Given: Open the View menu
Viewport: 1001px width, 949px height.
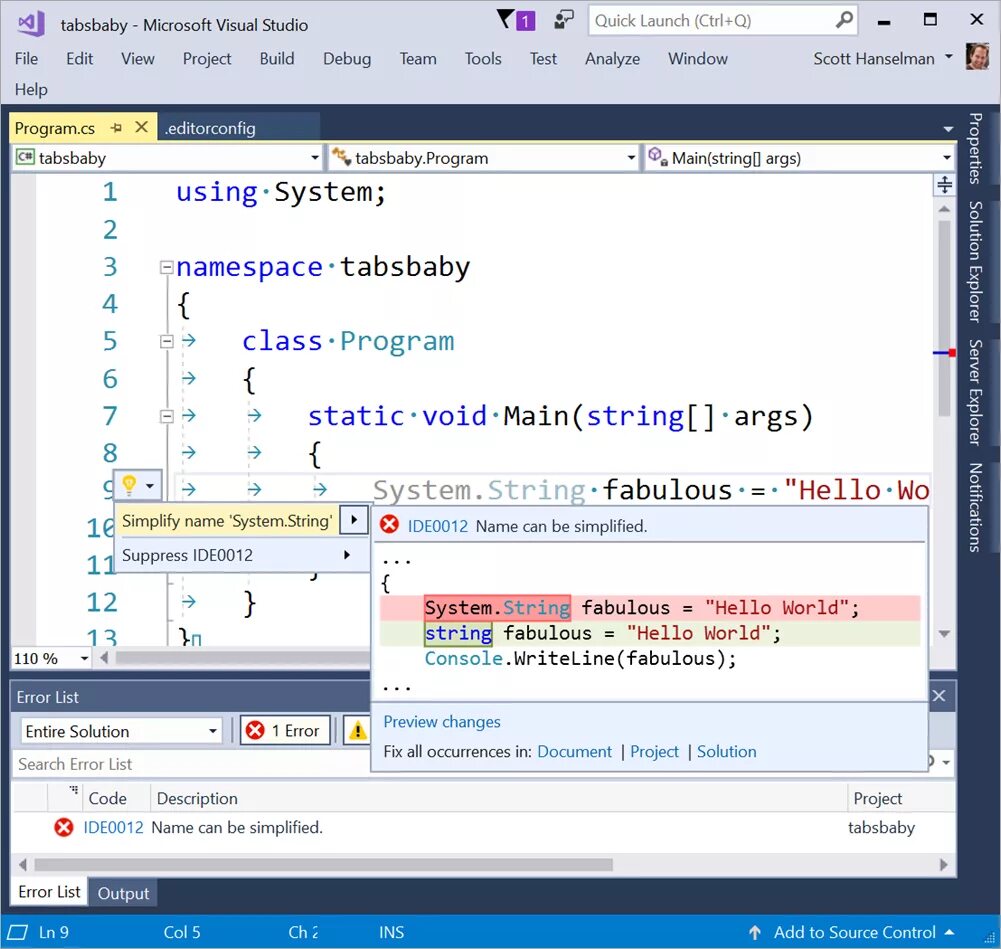Looking at the screenshot, I should 137,59.
